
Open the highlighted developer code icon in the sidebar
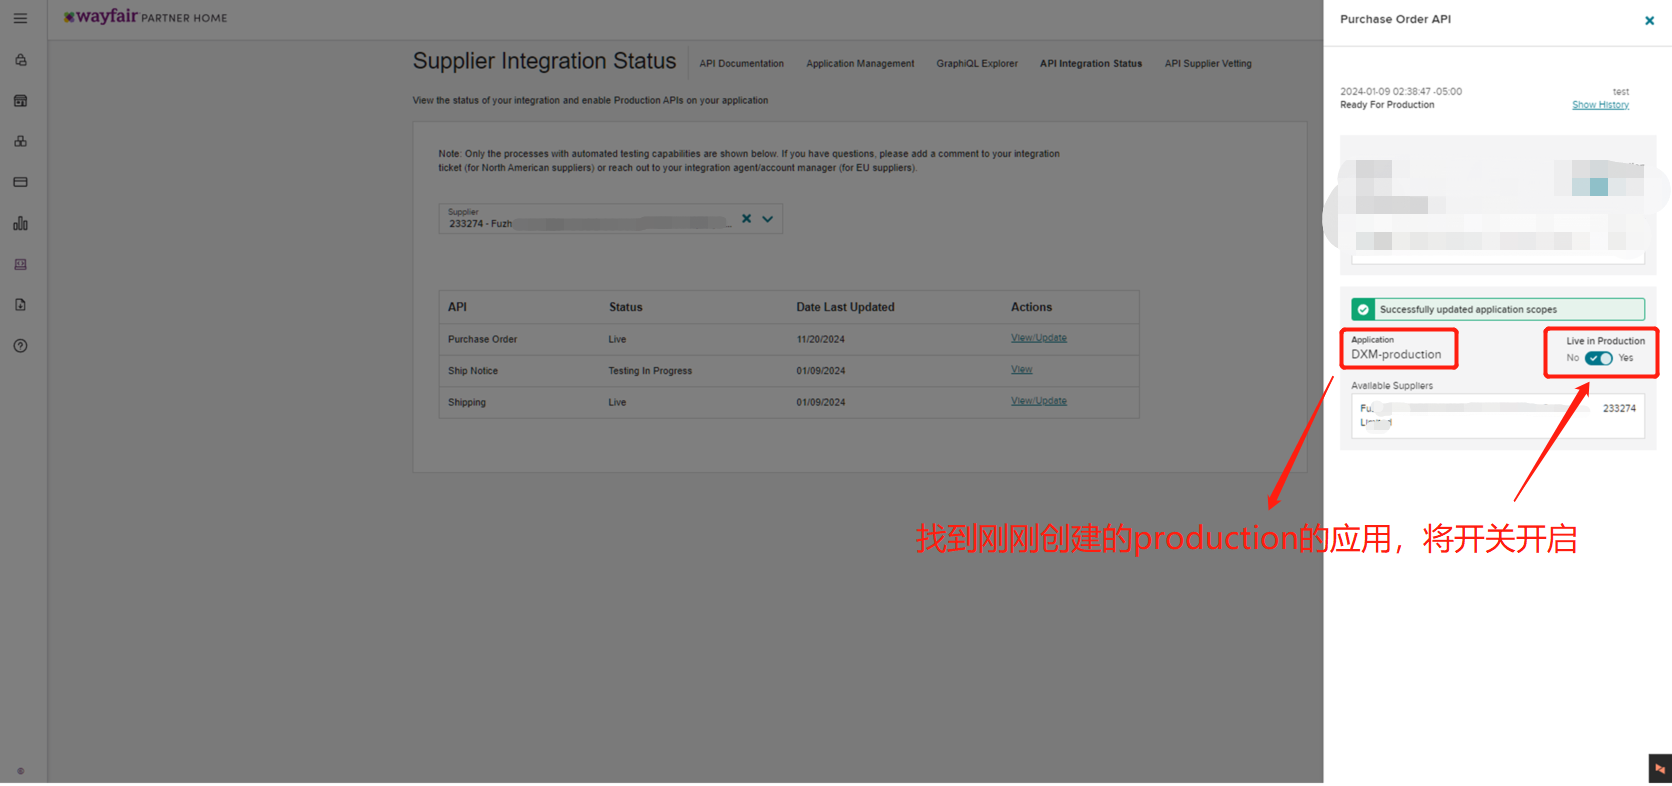pos(20,264)
